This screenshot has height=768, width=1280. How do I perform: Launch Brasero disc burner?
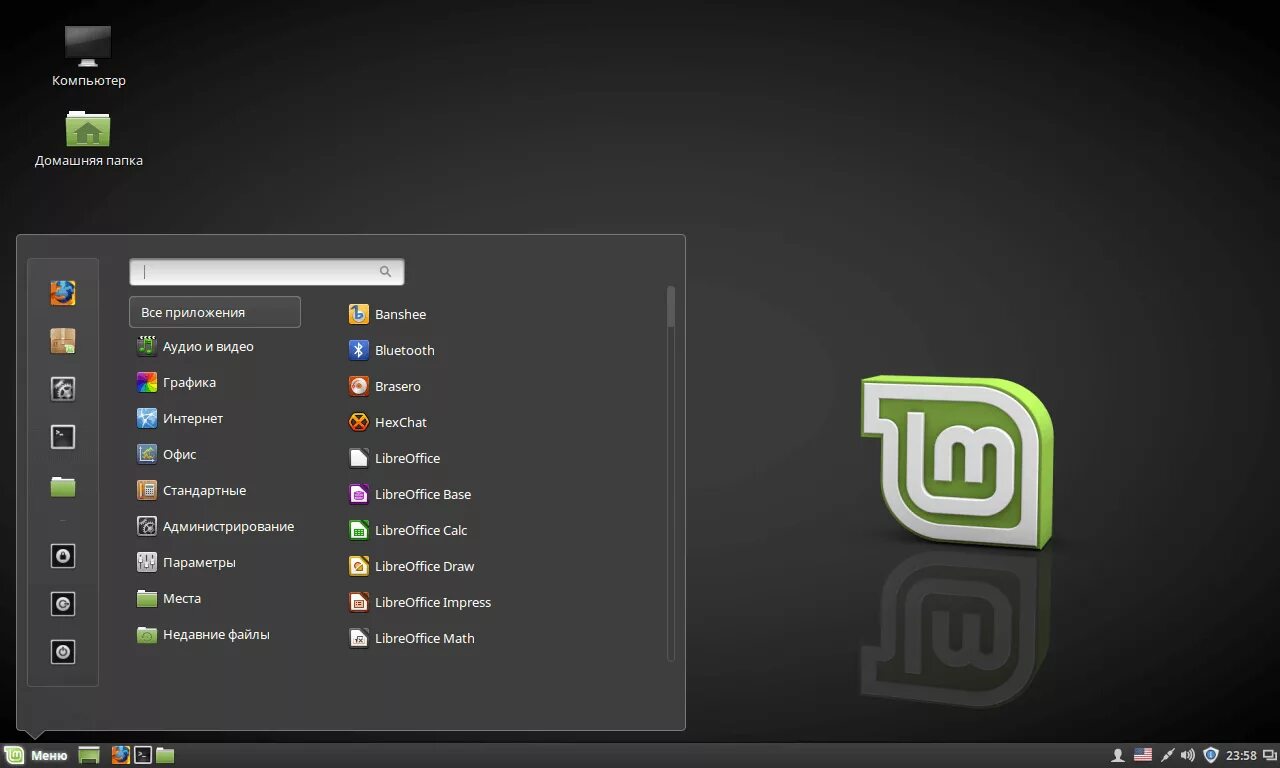tap(384, 386)
